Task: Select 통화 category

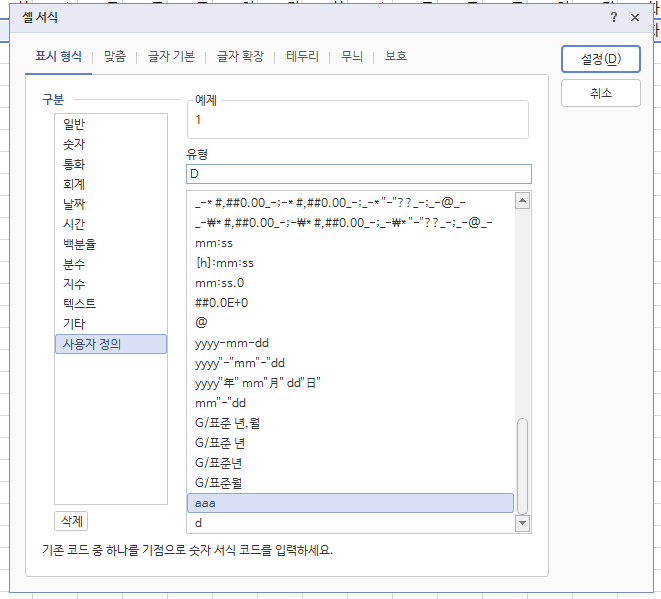Action: (x=111, y=164)
